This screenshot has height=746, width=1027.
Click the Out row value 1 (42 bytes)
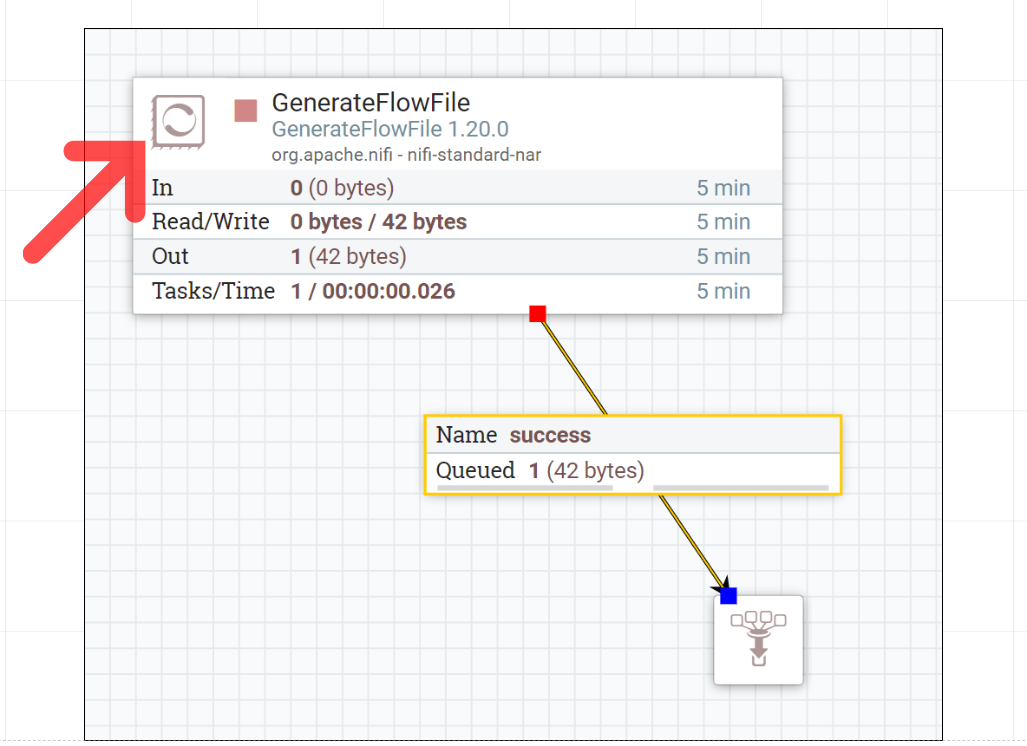click(348, 256)
